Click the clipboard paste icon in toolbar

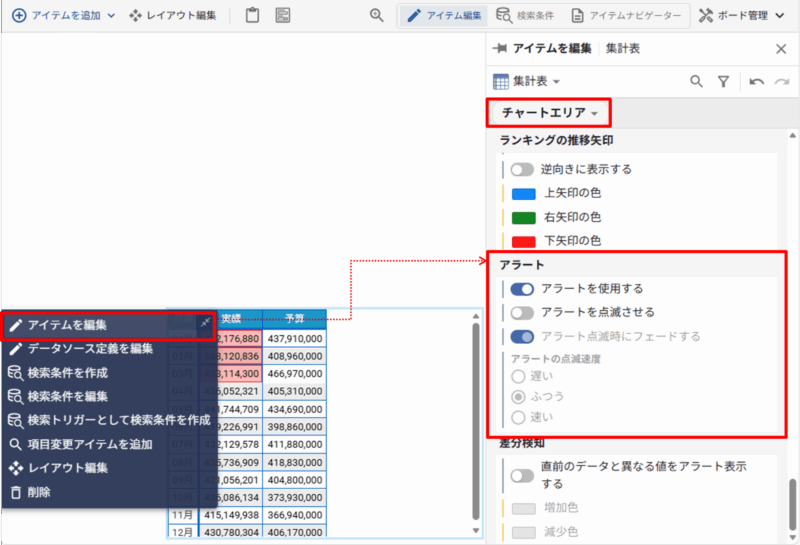tap(252, 16)
